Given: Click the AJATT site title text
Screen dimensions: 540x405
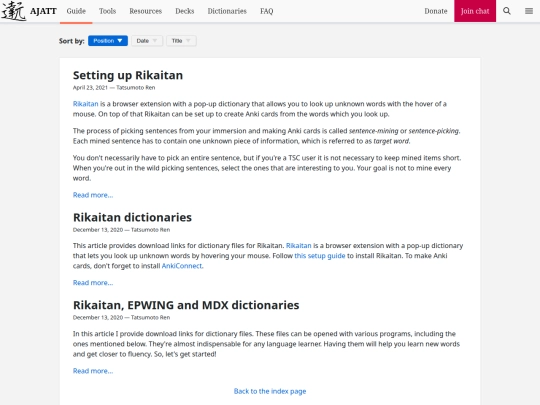Looking at the screenshot, I should (43, 11).
